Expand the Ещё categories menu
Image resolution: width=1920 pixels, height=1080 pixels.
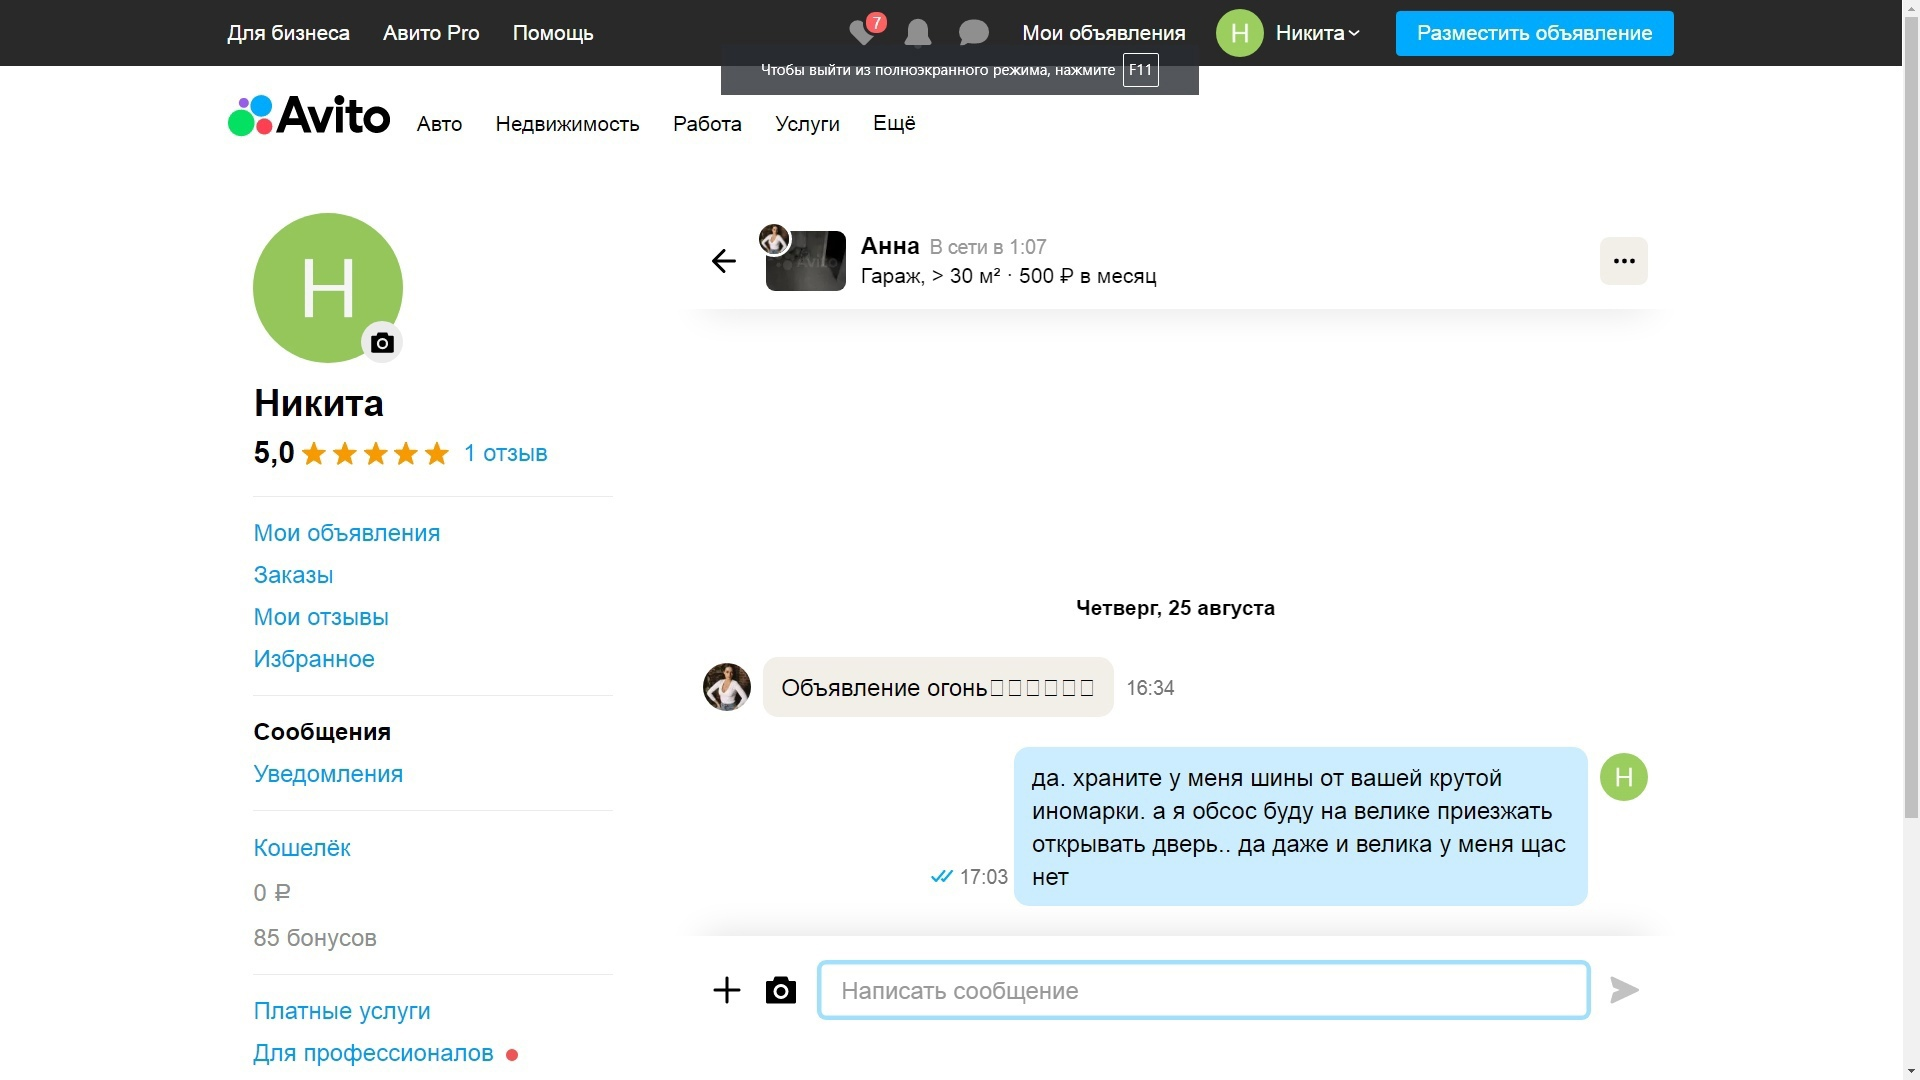894,123
